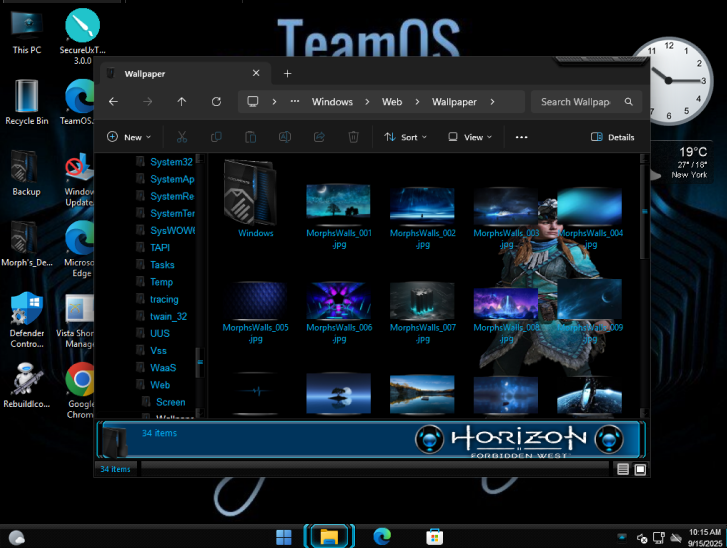Click the Share toolbar icon
The width and height of the screenshot is (727, 548).
pyautogui.click(x=319, y=137)
